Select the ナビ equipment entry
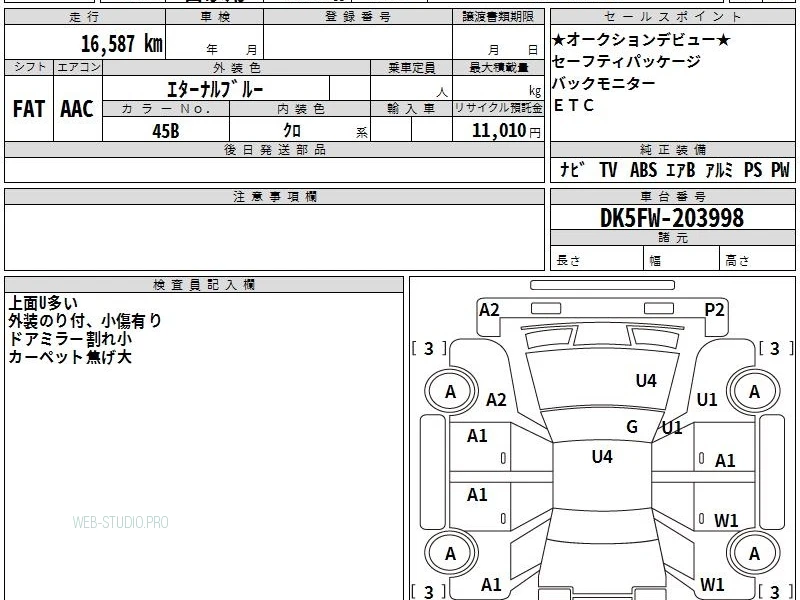 click(x=572, y=169)
